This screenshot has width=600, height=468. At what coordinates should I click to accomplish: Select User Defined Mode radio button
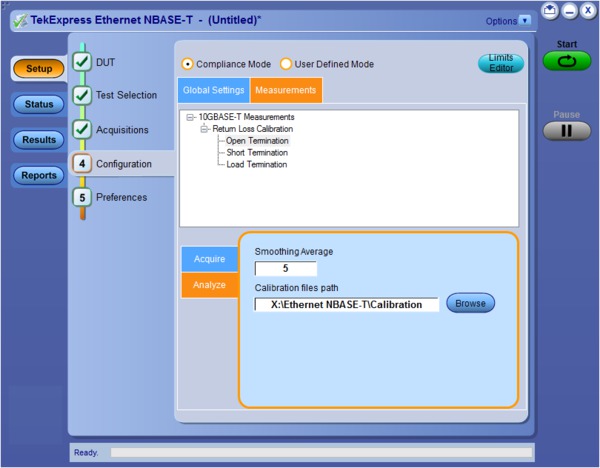[x=286, y=64]
